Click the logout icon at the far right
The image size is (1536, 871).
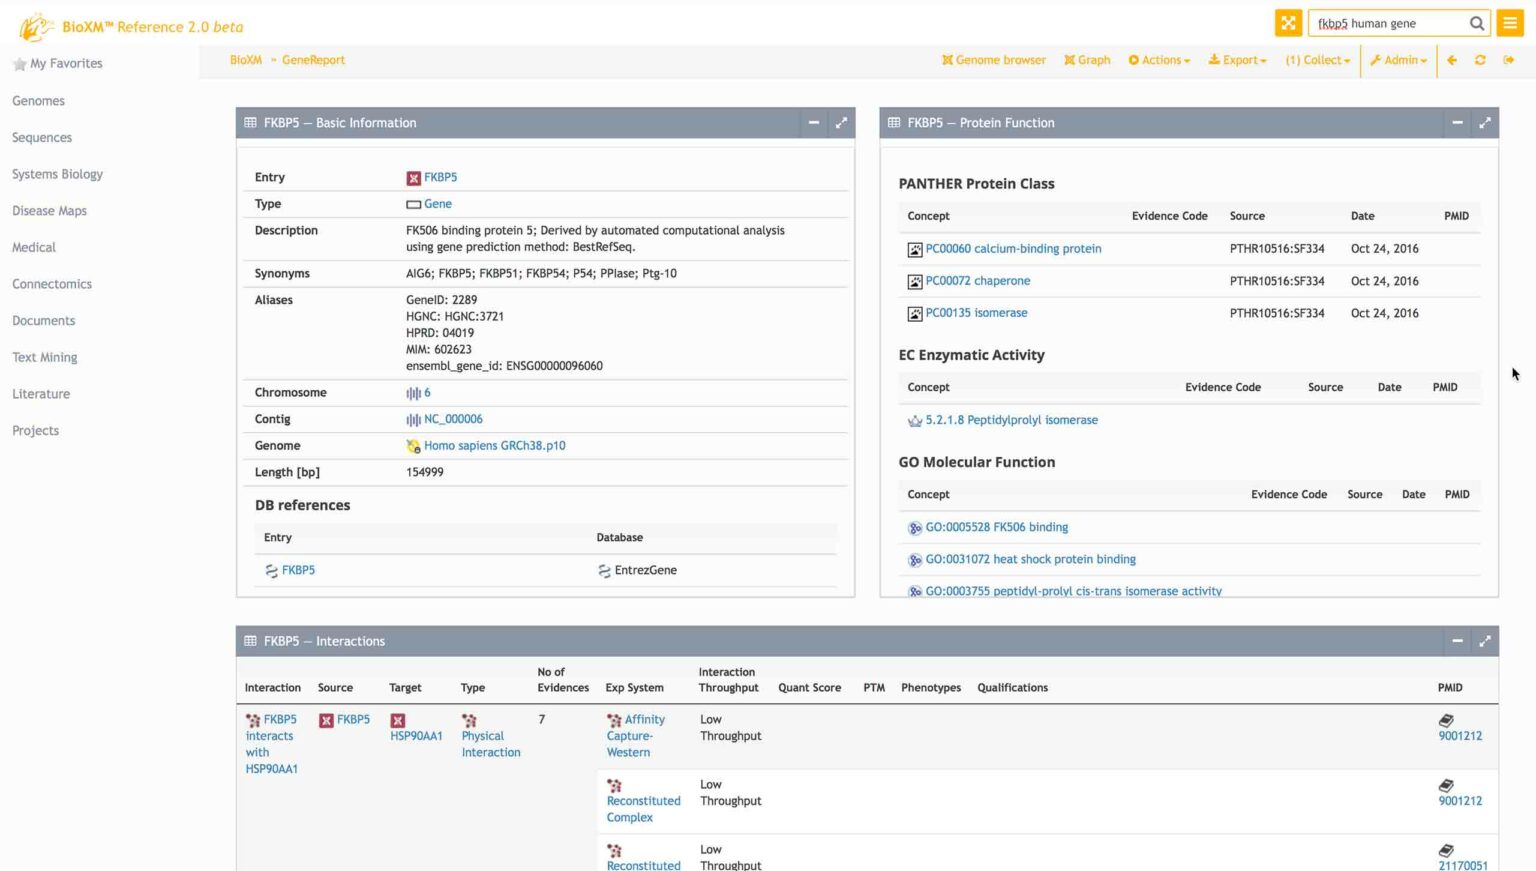click(1508, 60)
